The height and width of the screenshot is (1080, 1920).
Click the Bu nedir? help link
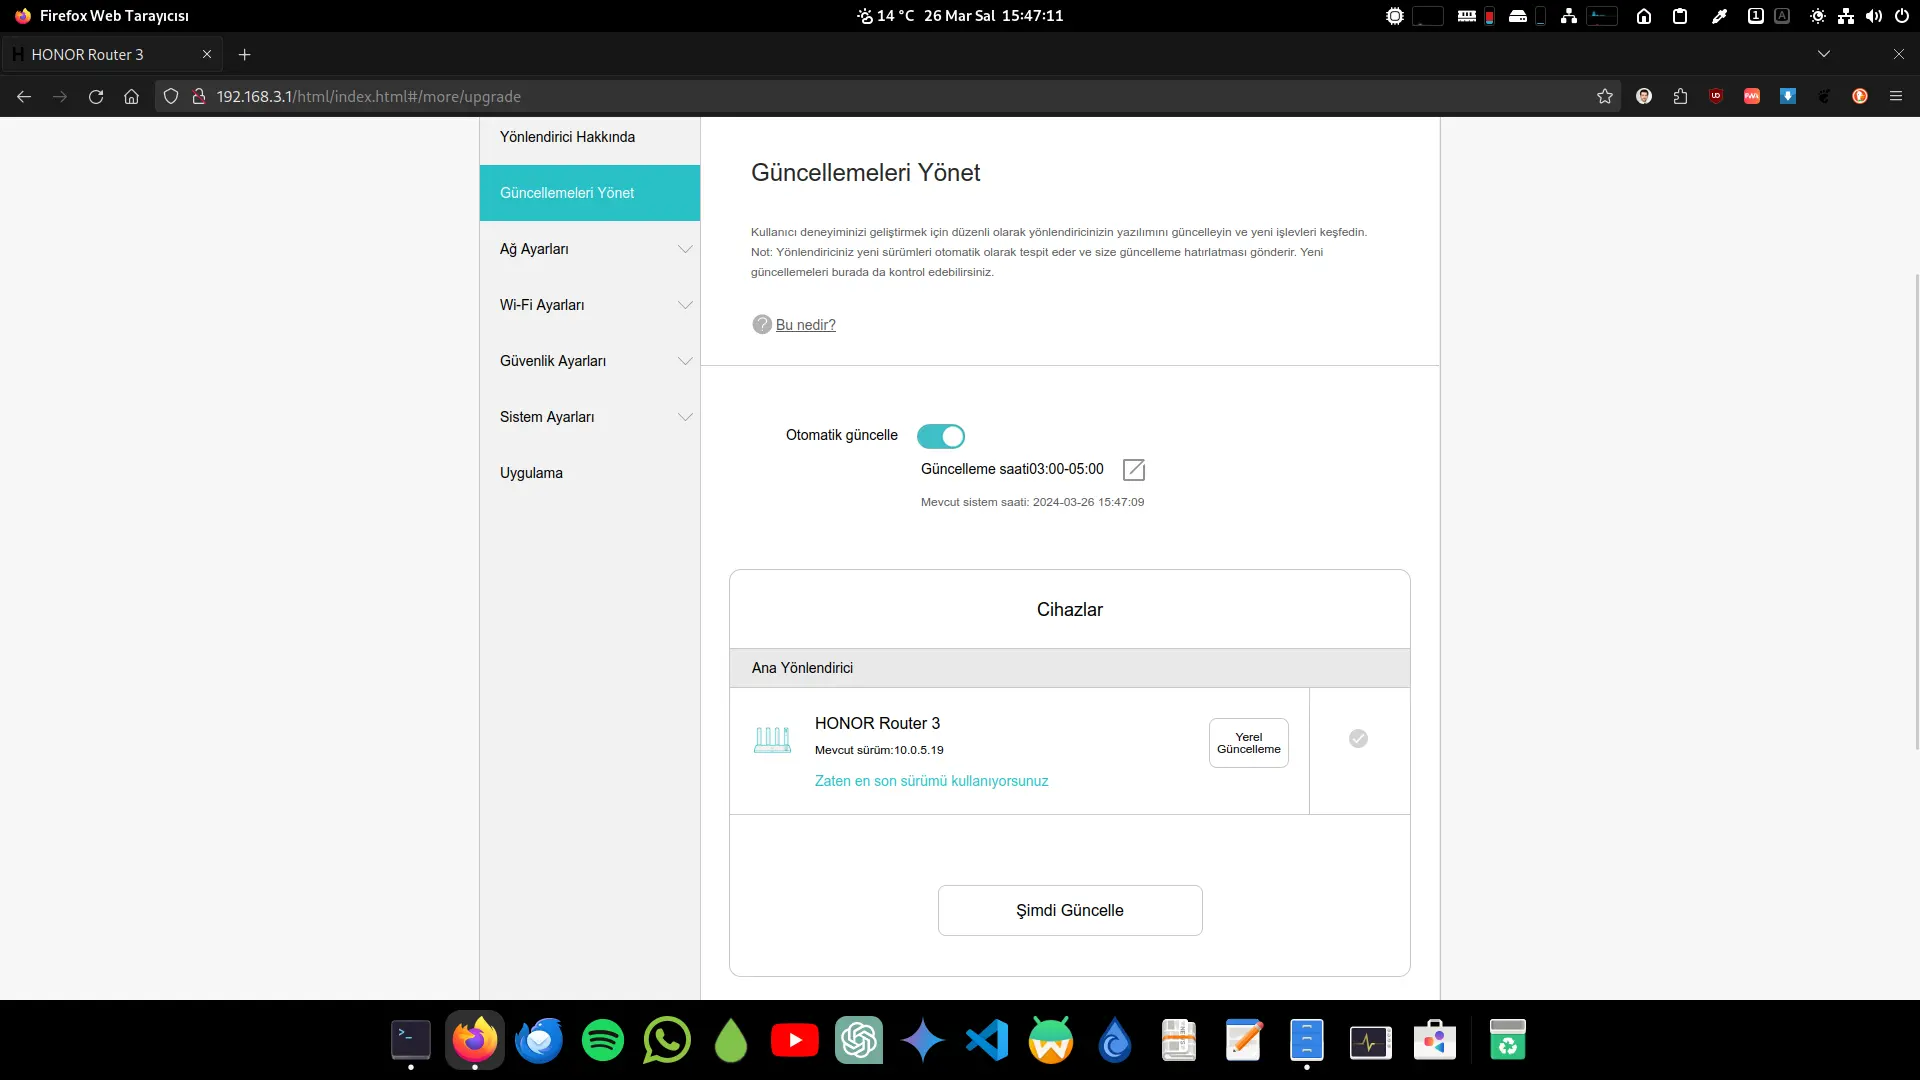806,325
